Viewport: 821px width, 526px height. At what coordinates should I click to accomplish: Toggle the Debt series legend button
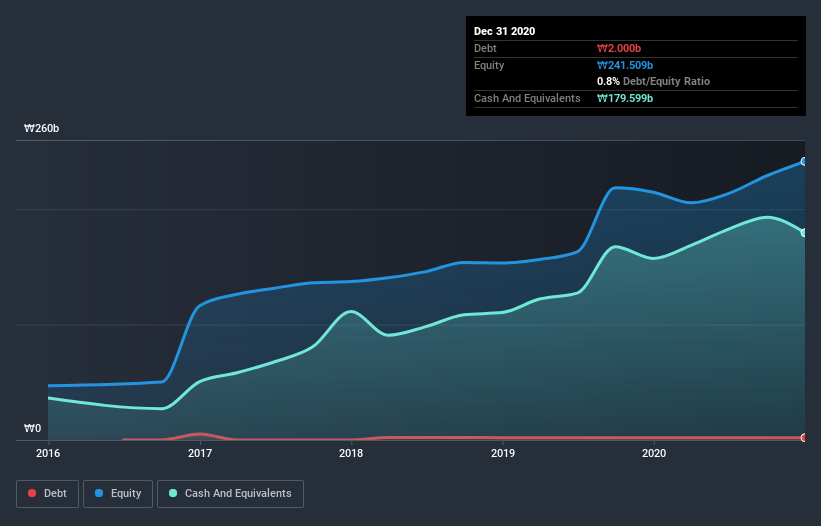(47, 494)
